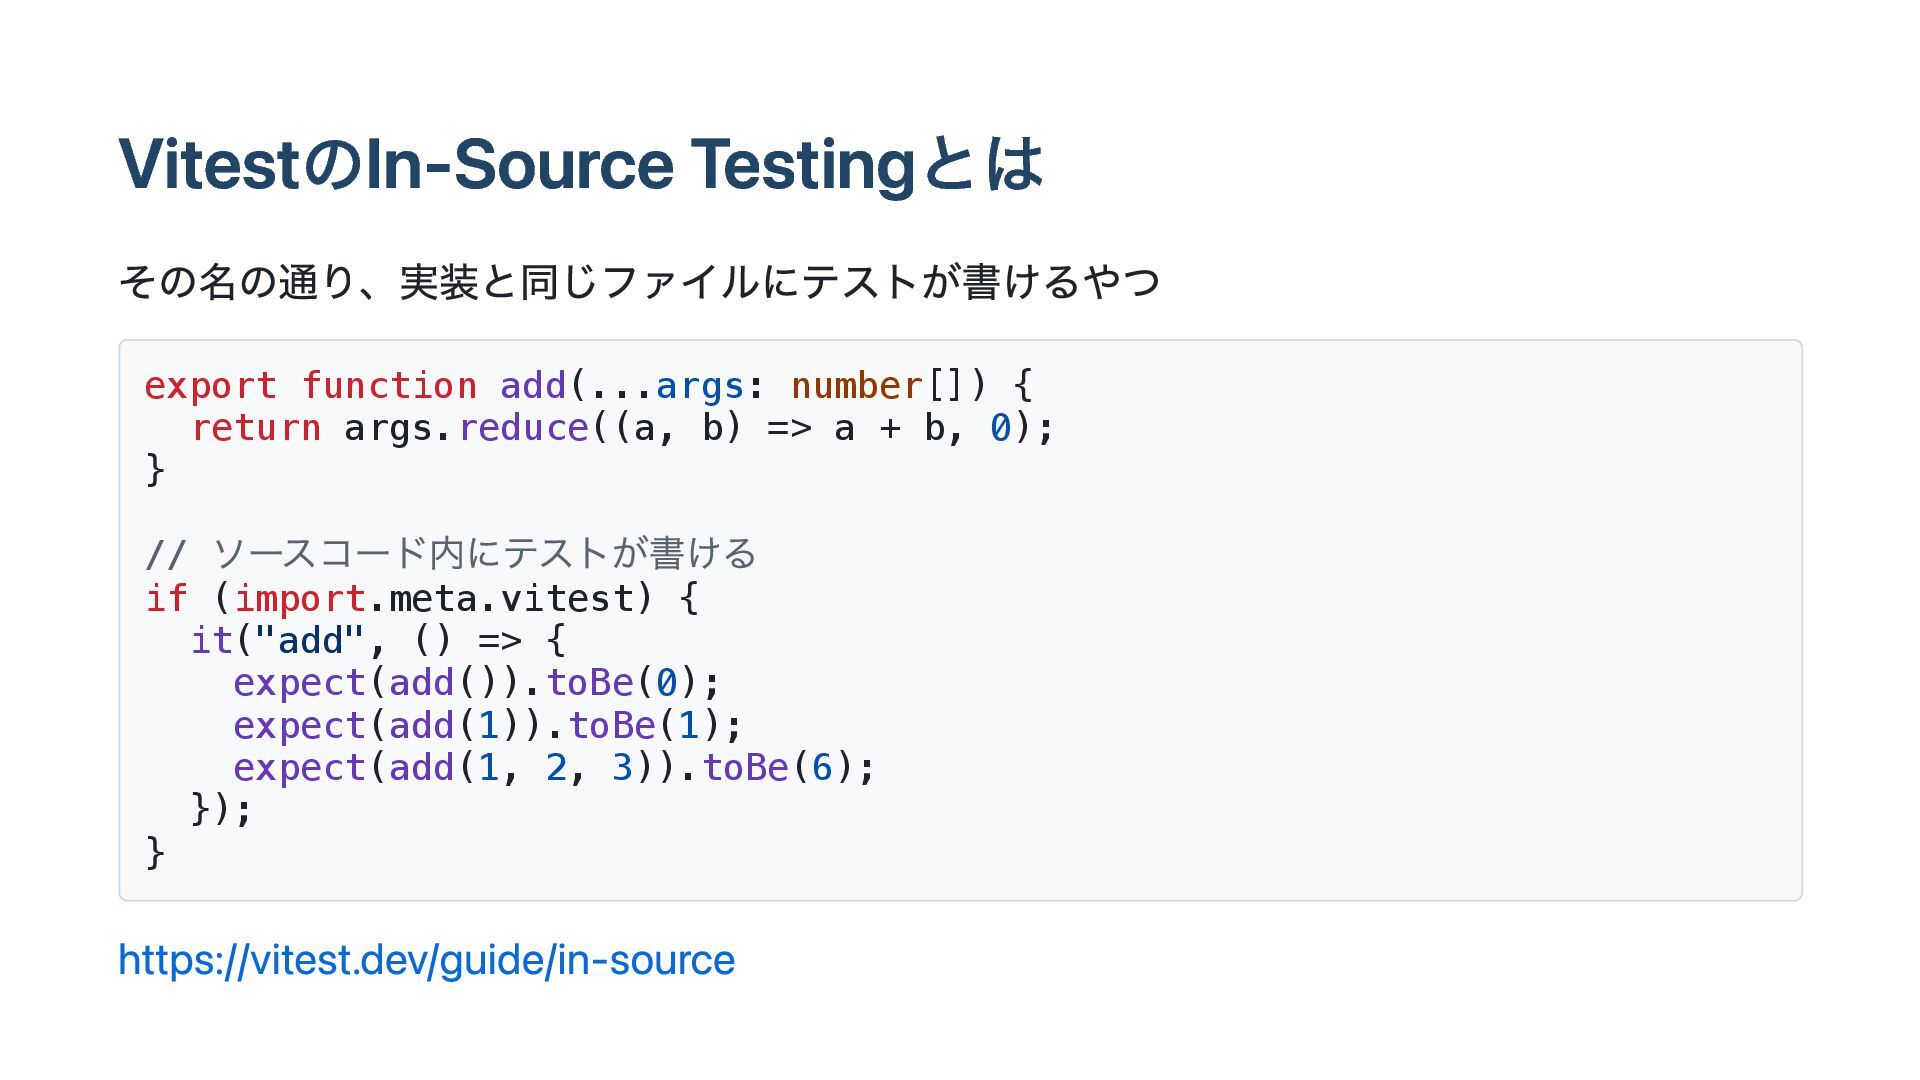The width and height of the screenshot is (1920, 1080).
Task: Click the "add" string literal in the test
Action: 310,640
